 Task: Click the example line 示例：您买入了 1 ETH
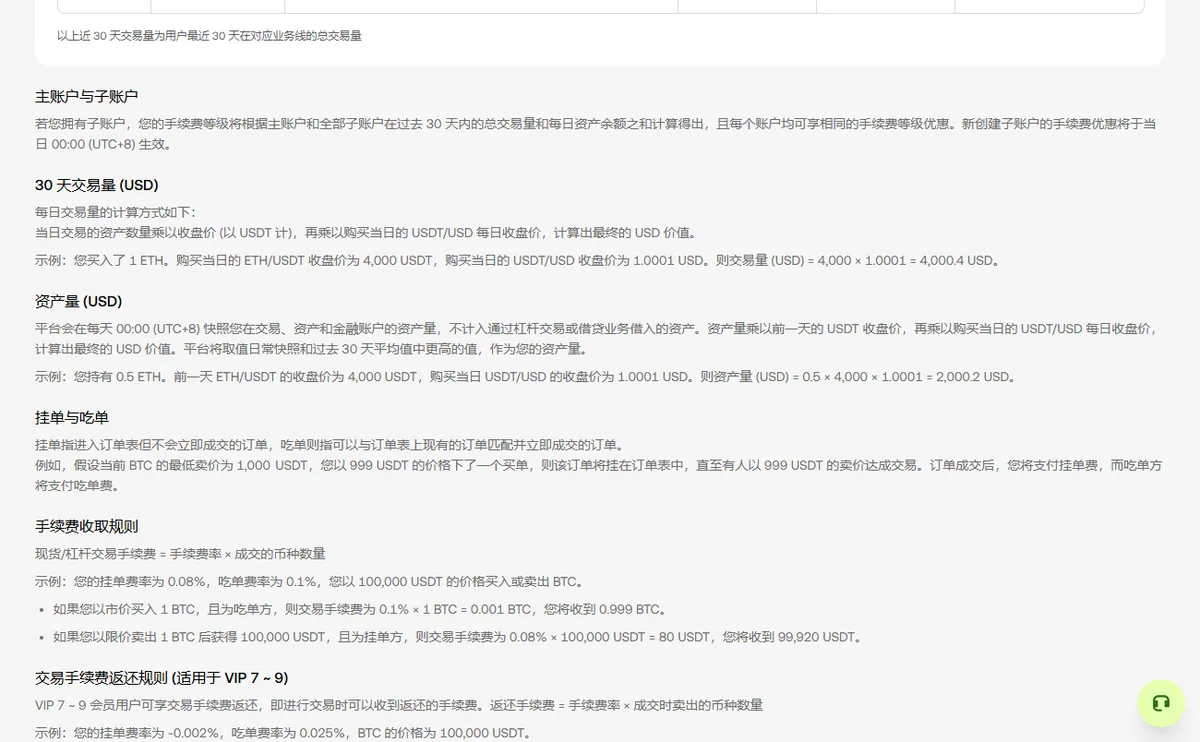(x=517, y=261)
